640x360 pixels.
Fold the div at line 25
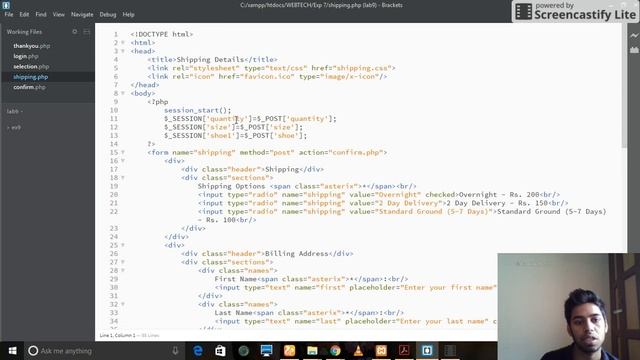tap(123, 245)
